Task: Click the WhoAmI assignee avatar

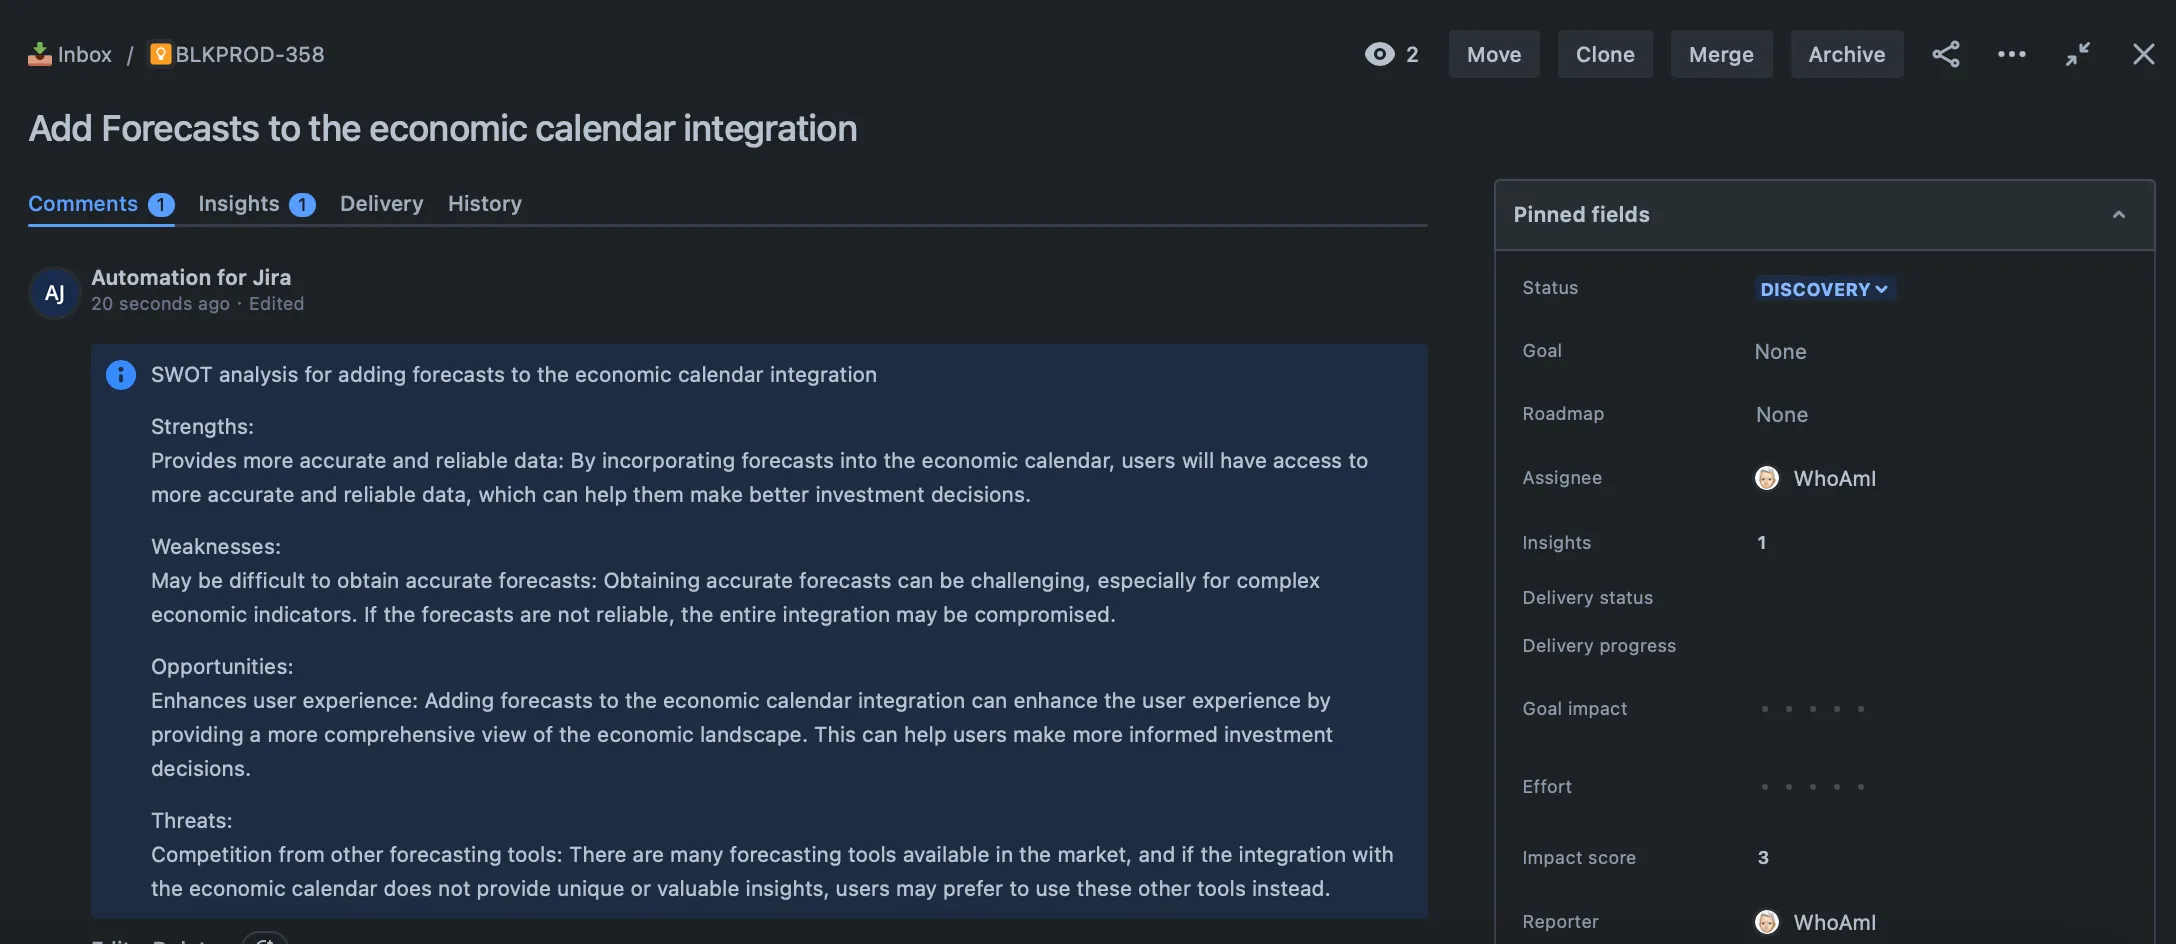Action: pyautogui.click(x=1767, y=478)
